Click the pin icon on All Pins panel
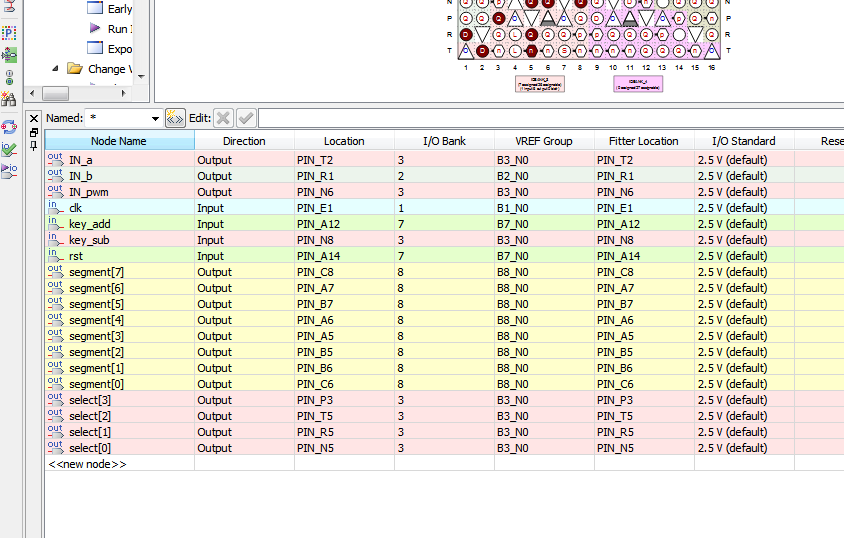 pyautogui.click(x=34, y=146)
